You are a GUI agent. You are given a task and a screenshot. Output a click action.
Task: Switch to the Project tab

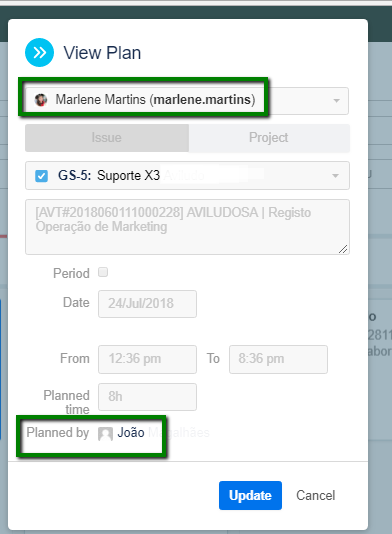pyautogui.click(x=269, y=138)
